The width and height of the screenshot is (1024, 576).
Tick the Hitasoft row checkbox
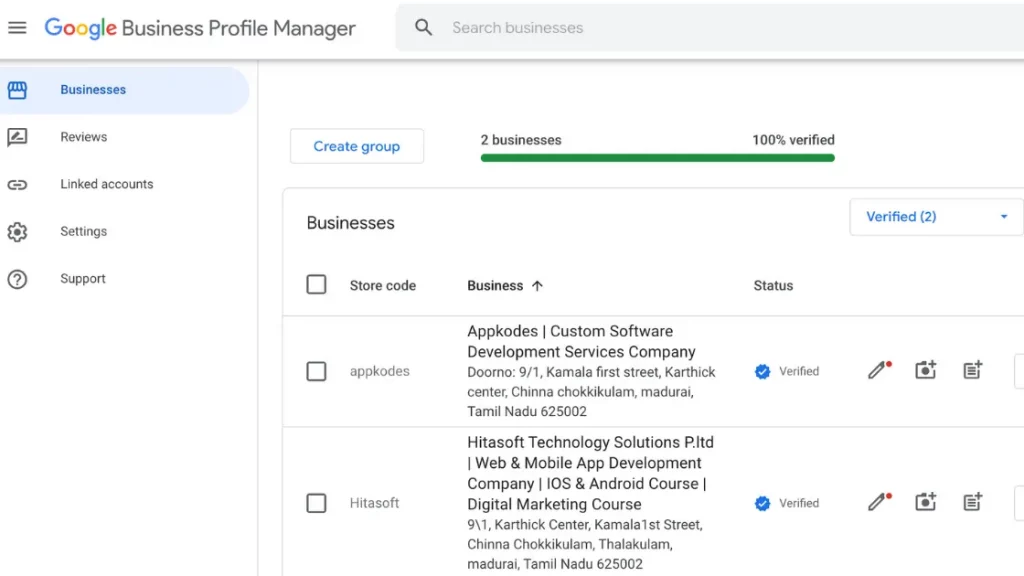[316, 503]
